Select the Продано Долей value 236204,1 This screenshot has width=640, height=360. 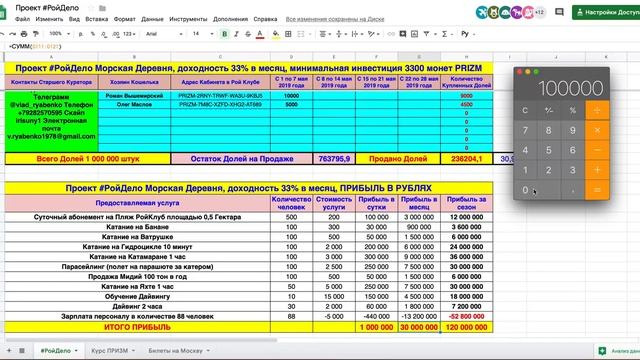click(x=467, y=159)
